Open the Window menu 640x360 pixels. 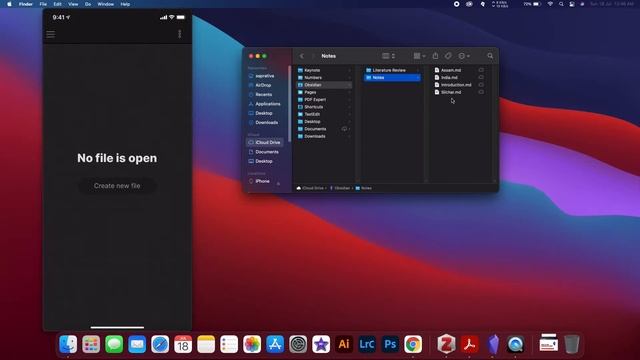pyautogui.click(x=105, y=4)
